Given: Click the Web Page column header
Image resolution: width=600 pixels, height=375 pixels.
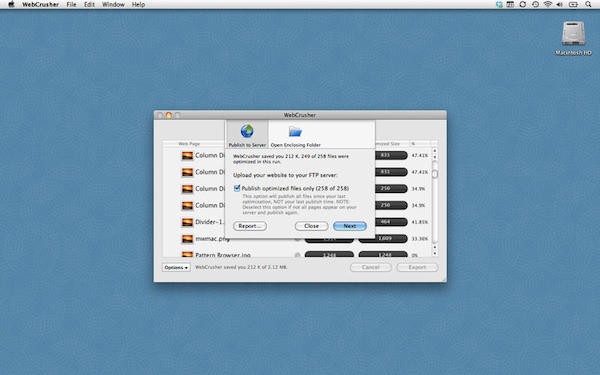Looking at the screenshot, I should tap(189, 143).
